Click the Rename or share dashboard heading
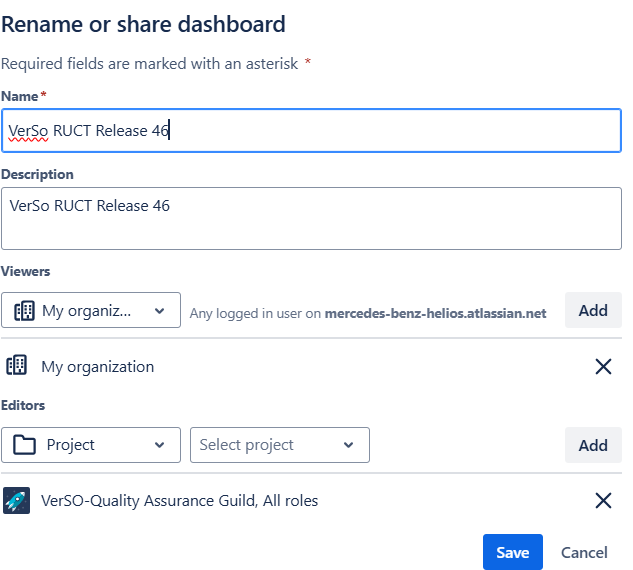The width and height of the screenshot is (633, 570). 143,24
